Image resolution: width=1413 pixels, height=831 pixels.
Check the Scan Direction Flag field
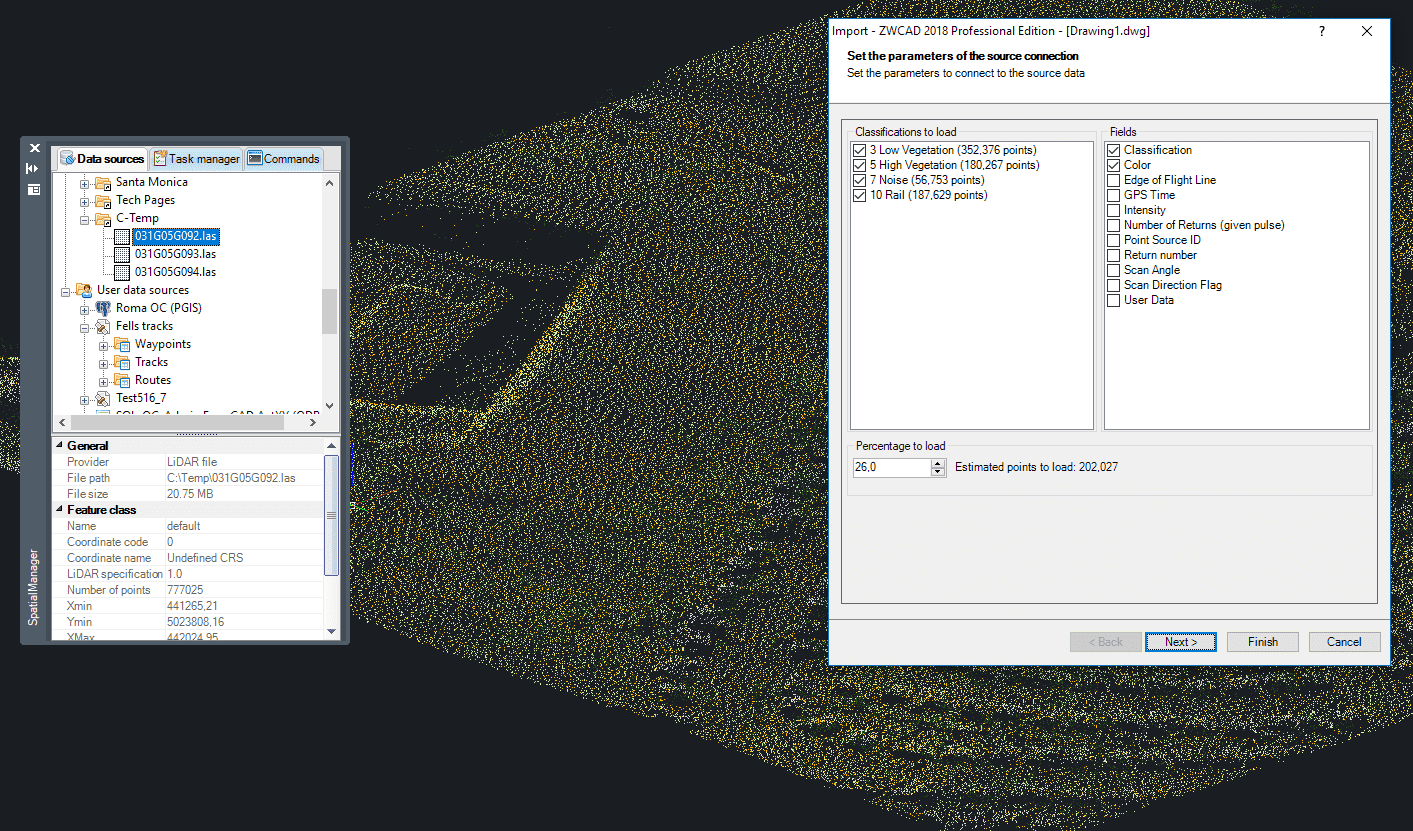pos(1113,285)
